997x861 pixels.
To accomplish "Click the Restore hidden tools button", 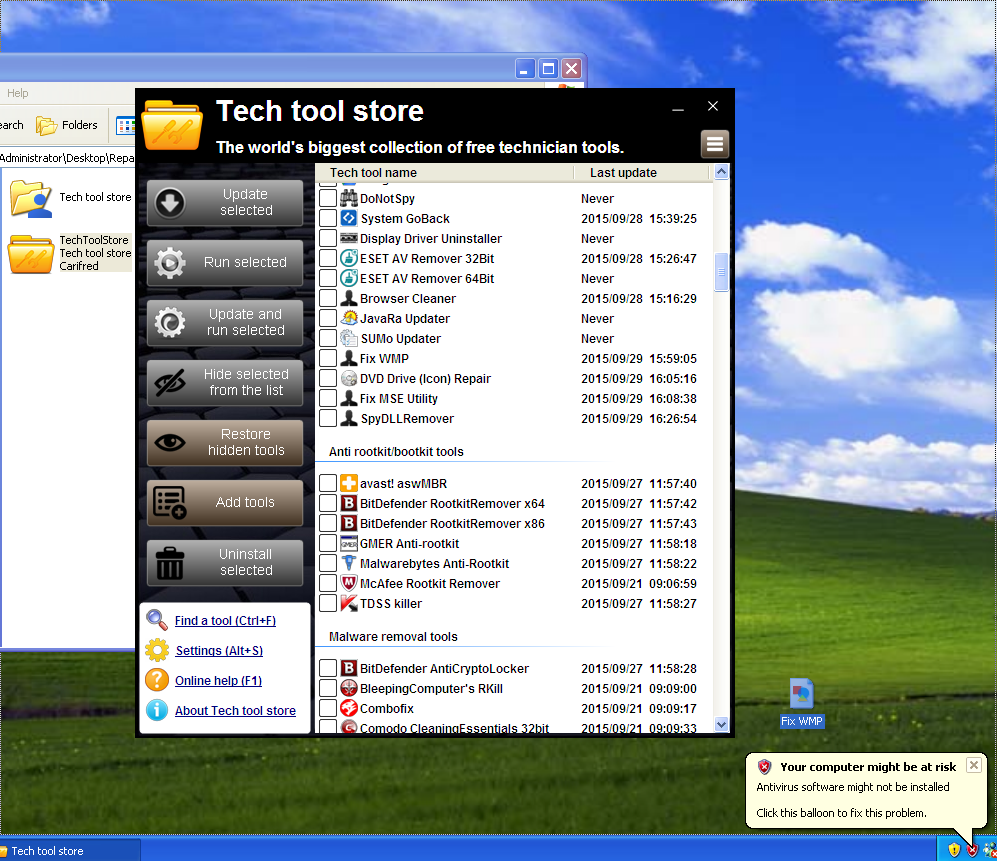I will pos(225,443).
